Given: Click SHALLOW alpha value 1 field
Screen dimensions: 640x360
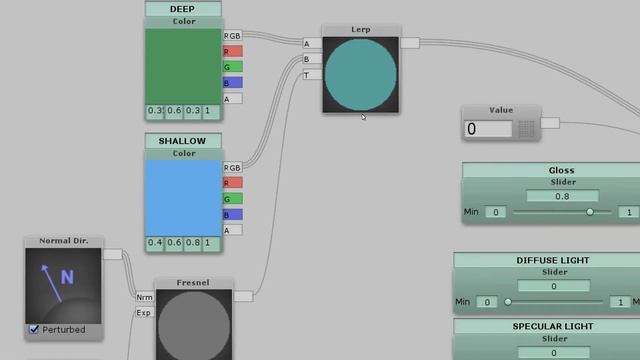Looking at the screenshot, I should (211, 243).
